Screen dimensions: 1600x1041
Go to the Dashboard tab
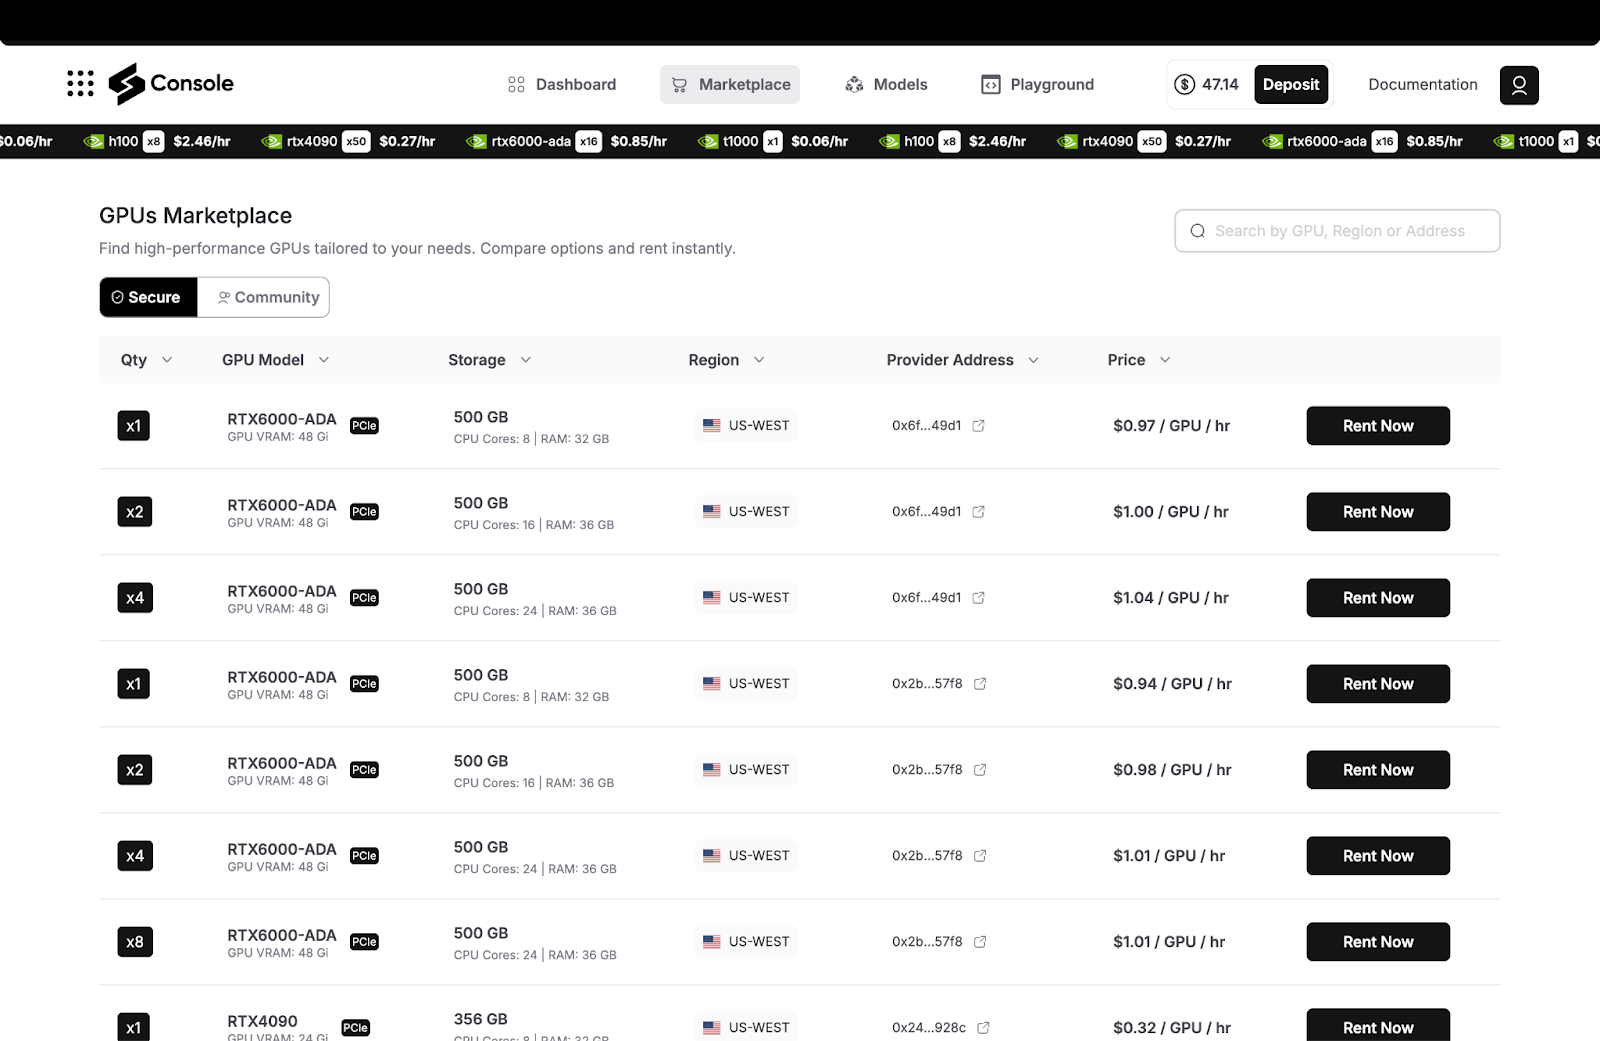[561, 85]
